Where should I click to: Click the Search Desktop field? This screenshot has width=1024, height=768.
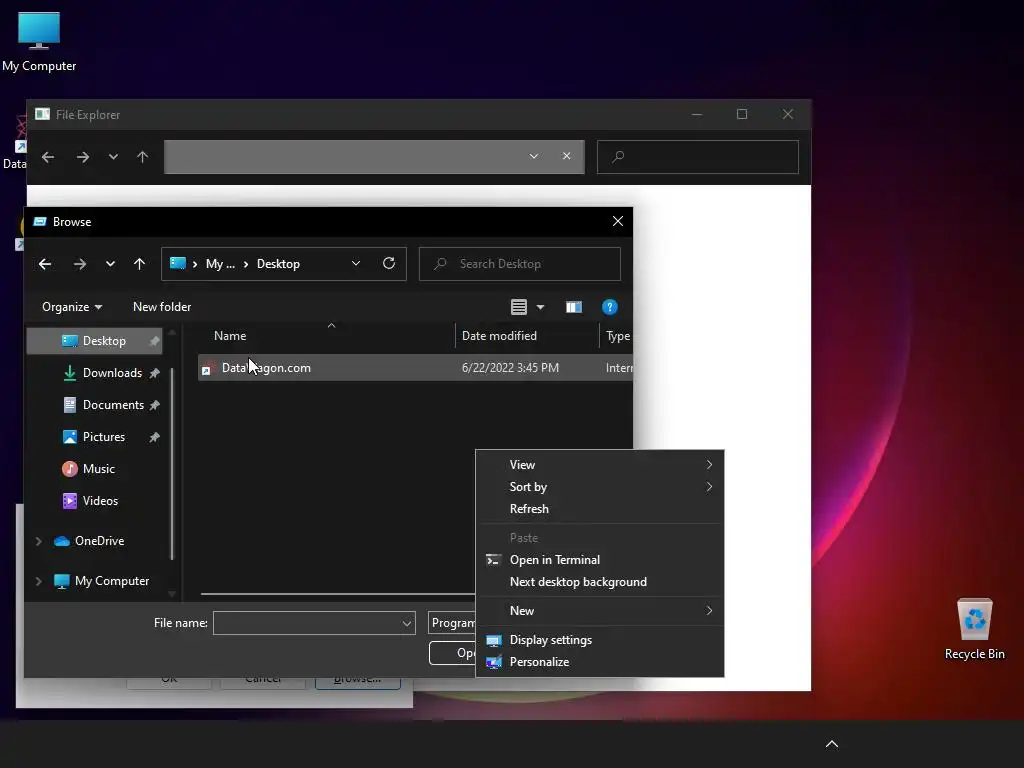(x=520, y=264)
